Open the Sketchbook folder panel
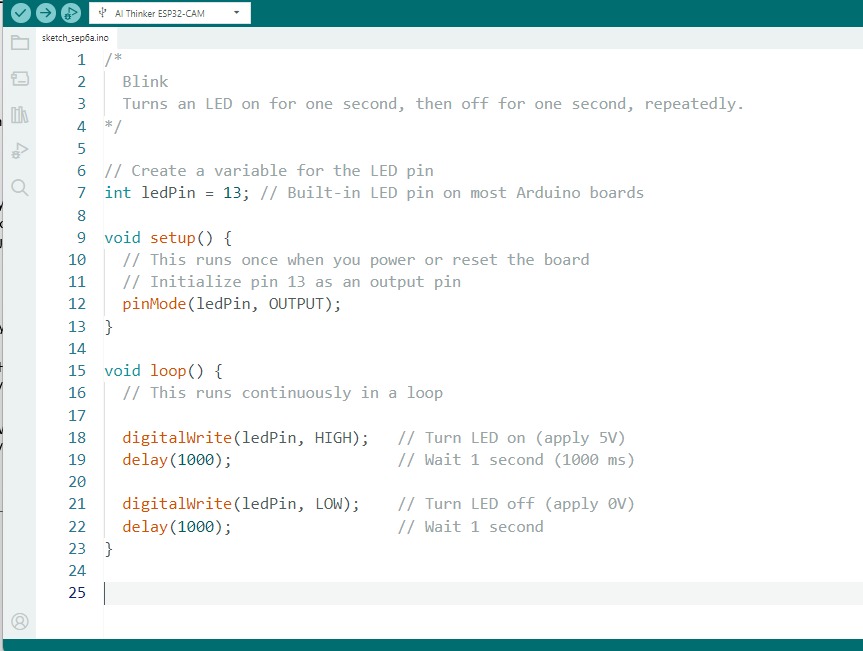Viewport: 863px width, 651px height. 20,43
